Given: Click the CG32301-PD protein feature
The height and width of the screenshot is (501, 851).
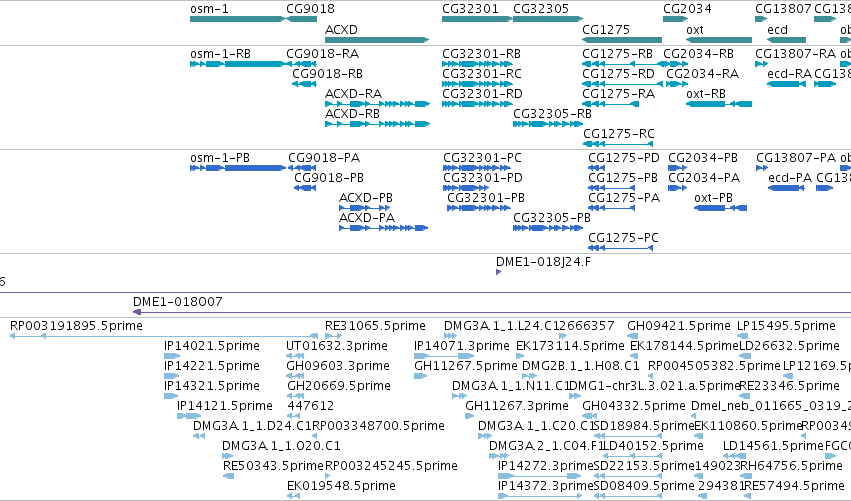Looking at the screenshot, I should pyautogui.click(x=466, y=188).
